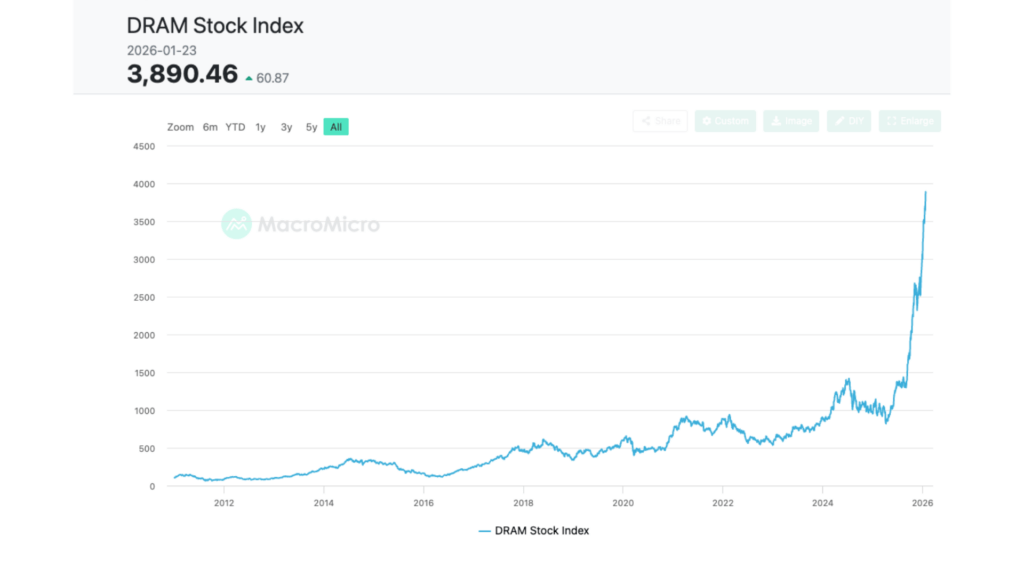Click the download icon in Image button
Image resolution: width=1024 pixels, height=576 pixels.
775,121
